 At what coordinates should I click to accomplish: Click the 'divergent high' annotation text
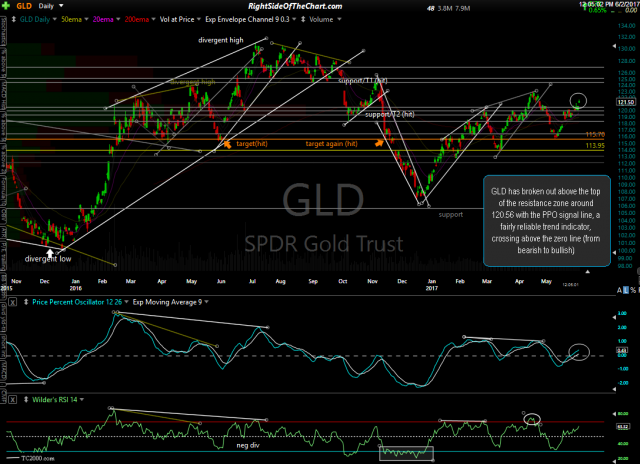(x=221, y=40)
